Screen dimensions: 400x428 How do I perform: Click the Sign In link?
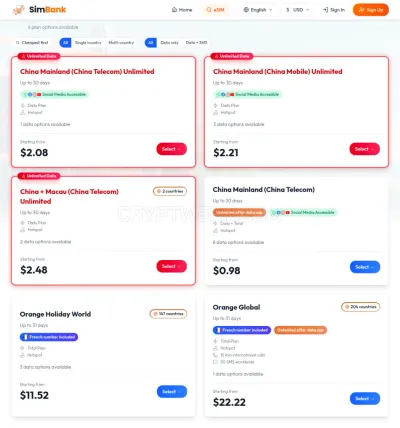click(334, 10)
